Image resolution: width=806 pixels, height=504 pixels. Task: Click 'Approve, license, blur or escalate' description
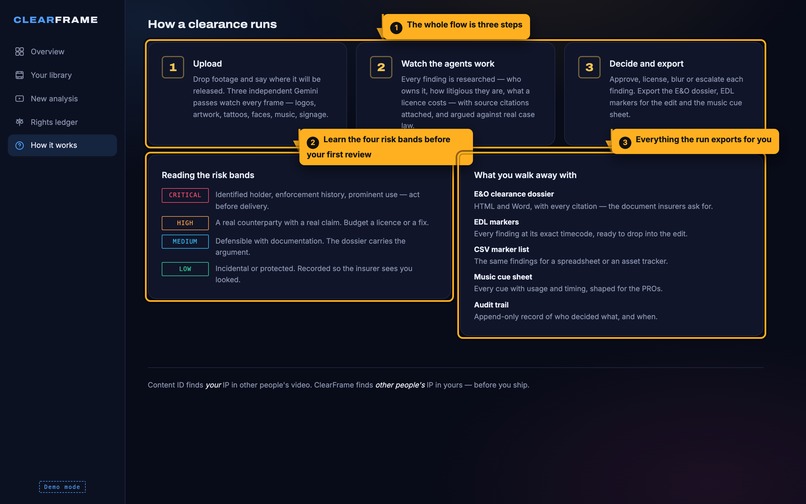pos(676,97)
